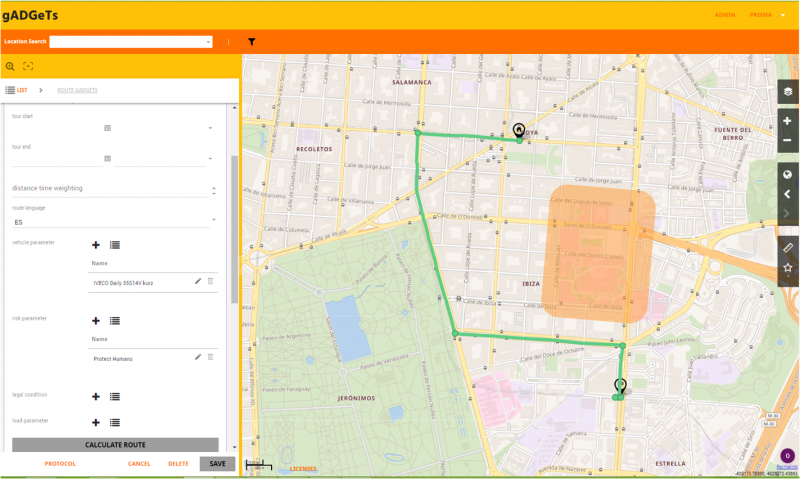The height and width of the screenshot is (479, 800).
Task: Expand the route language dropdown
Action: point(214,221)
